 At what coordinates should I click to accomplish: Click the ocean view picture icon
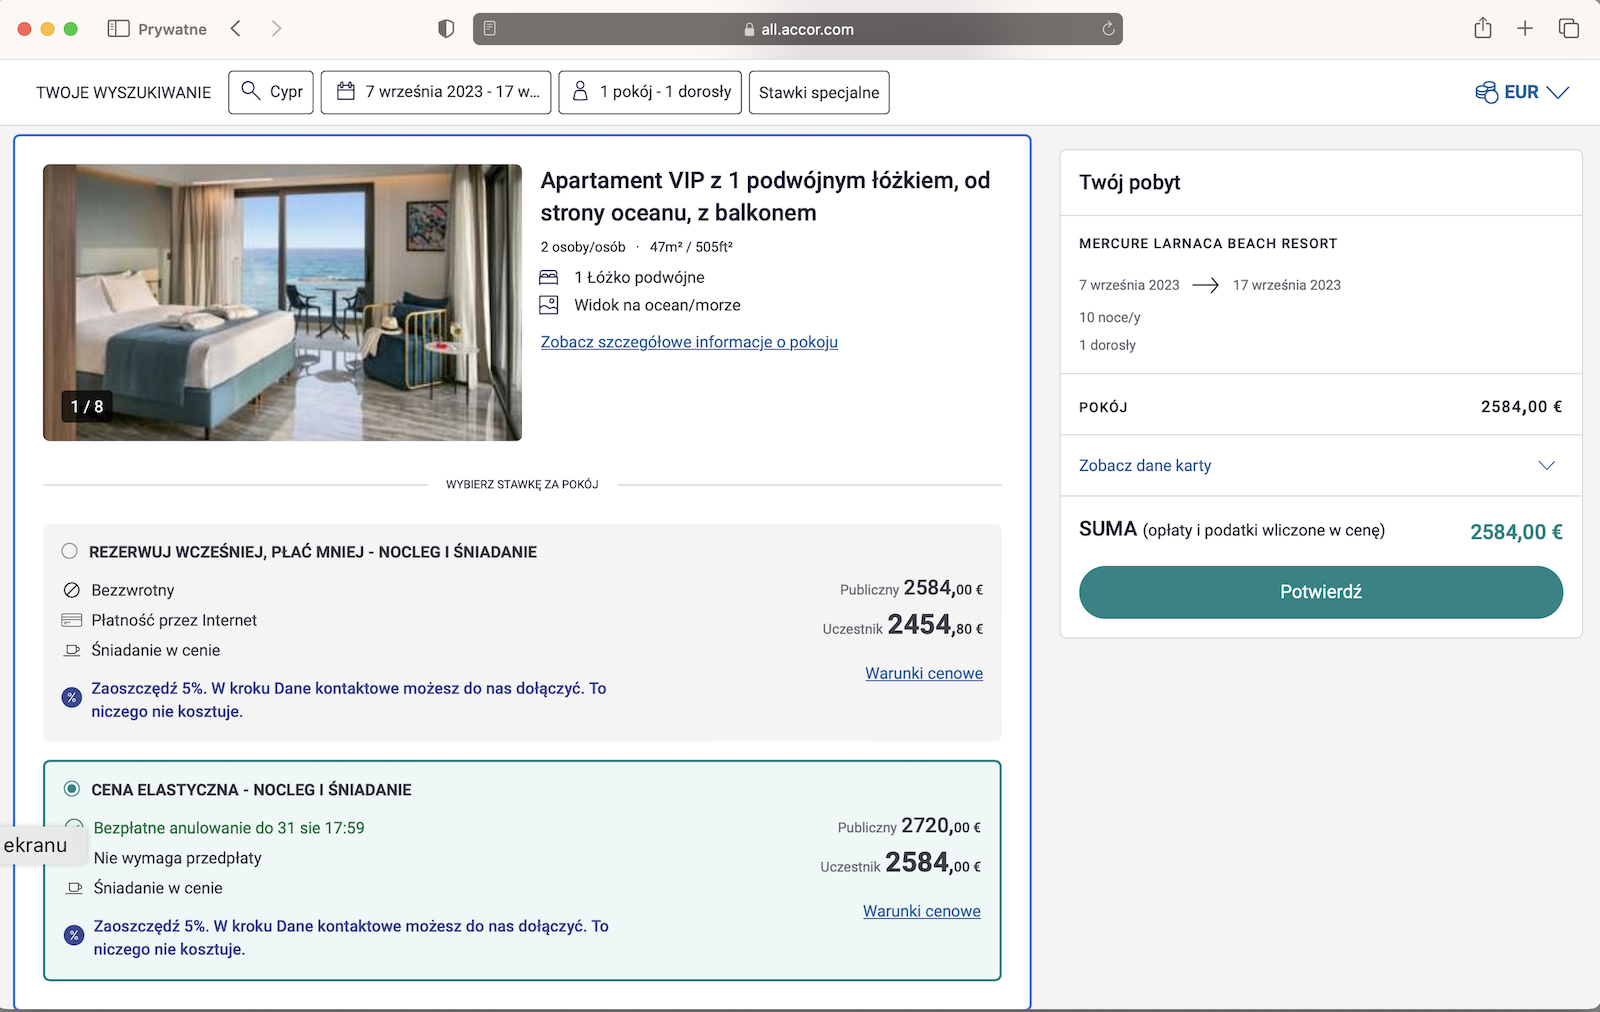click(549, 305)
